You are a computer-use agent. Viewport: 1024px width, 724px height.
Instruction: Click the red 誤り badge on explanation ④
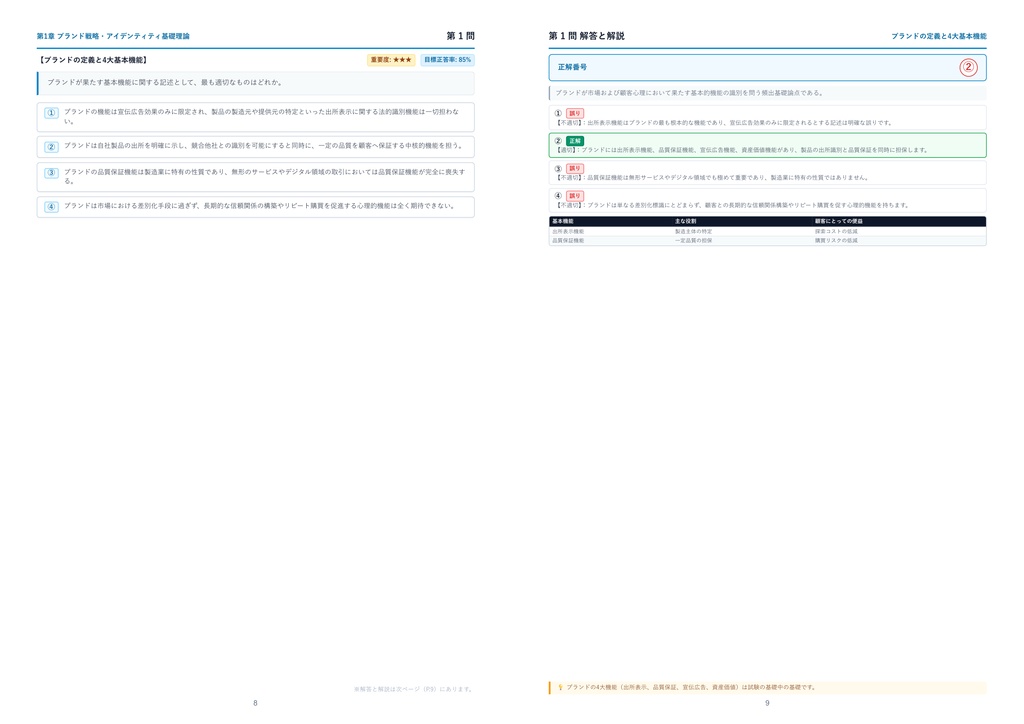[575, 196]
